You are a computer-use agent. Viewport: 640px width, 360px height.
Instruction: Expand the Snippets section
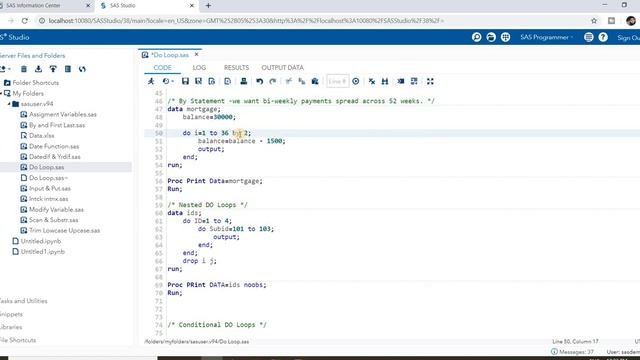pos(11,314)
